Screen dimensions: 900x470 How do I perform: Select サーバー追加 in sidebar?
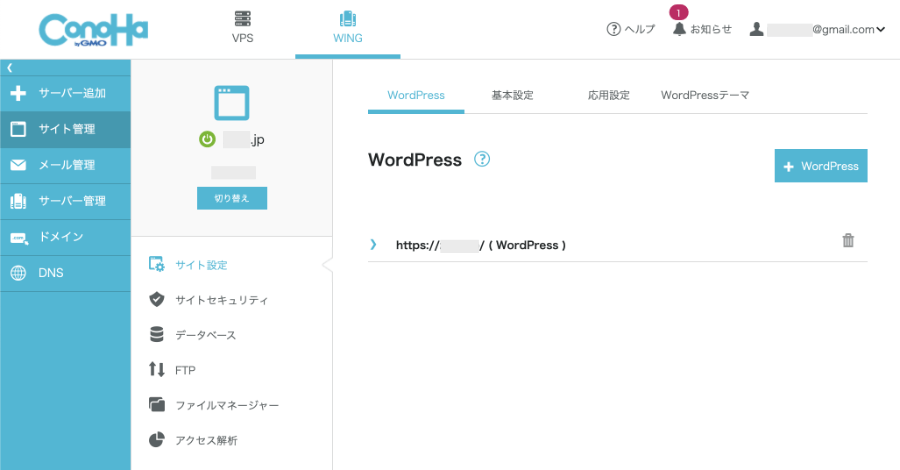click(65, 93)
